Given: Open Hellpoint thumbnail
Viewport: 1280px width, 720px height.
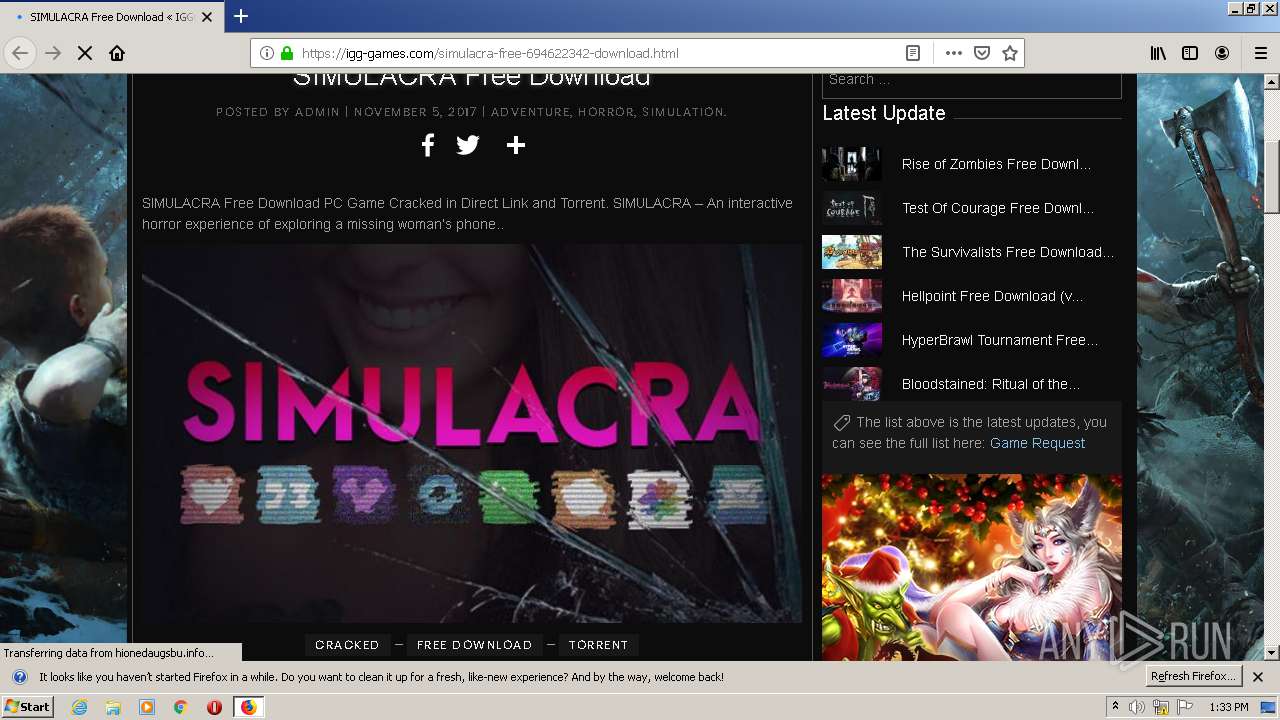Looking at the screenshot, I should click(x=852, y=296).
